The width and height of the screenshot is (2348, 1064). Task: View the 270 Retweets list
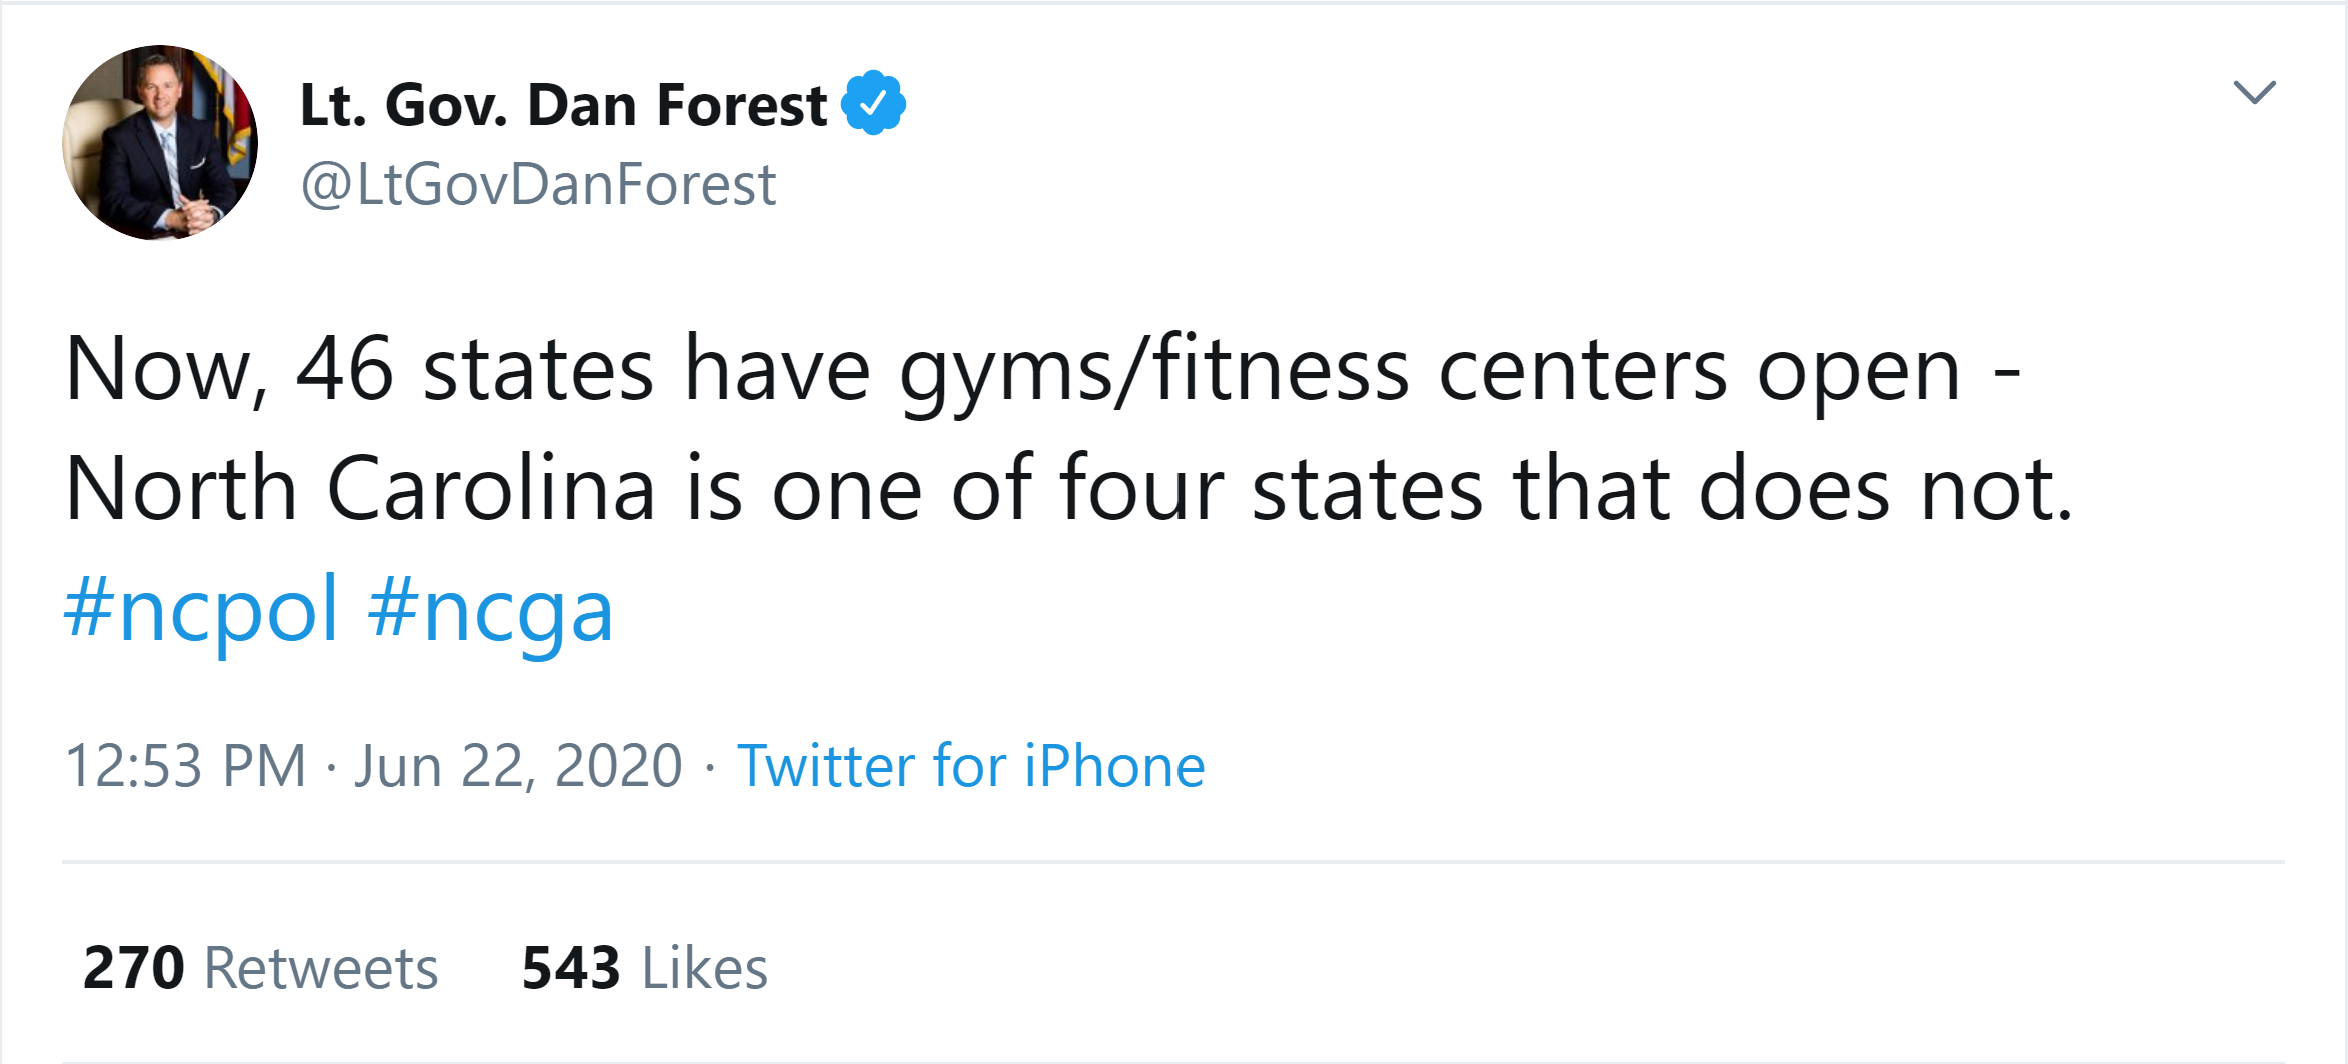262,966
